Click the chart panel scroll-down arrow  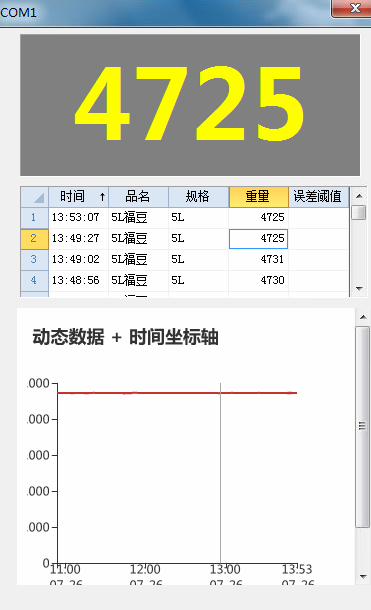363,577
